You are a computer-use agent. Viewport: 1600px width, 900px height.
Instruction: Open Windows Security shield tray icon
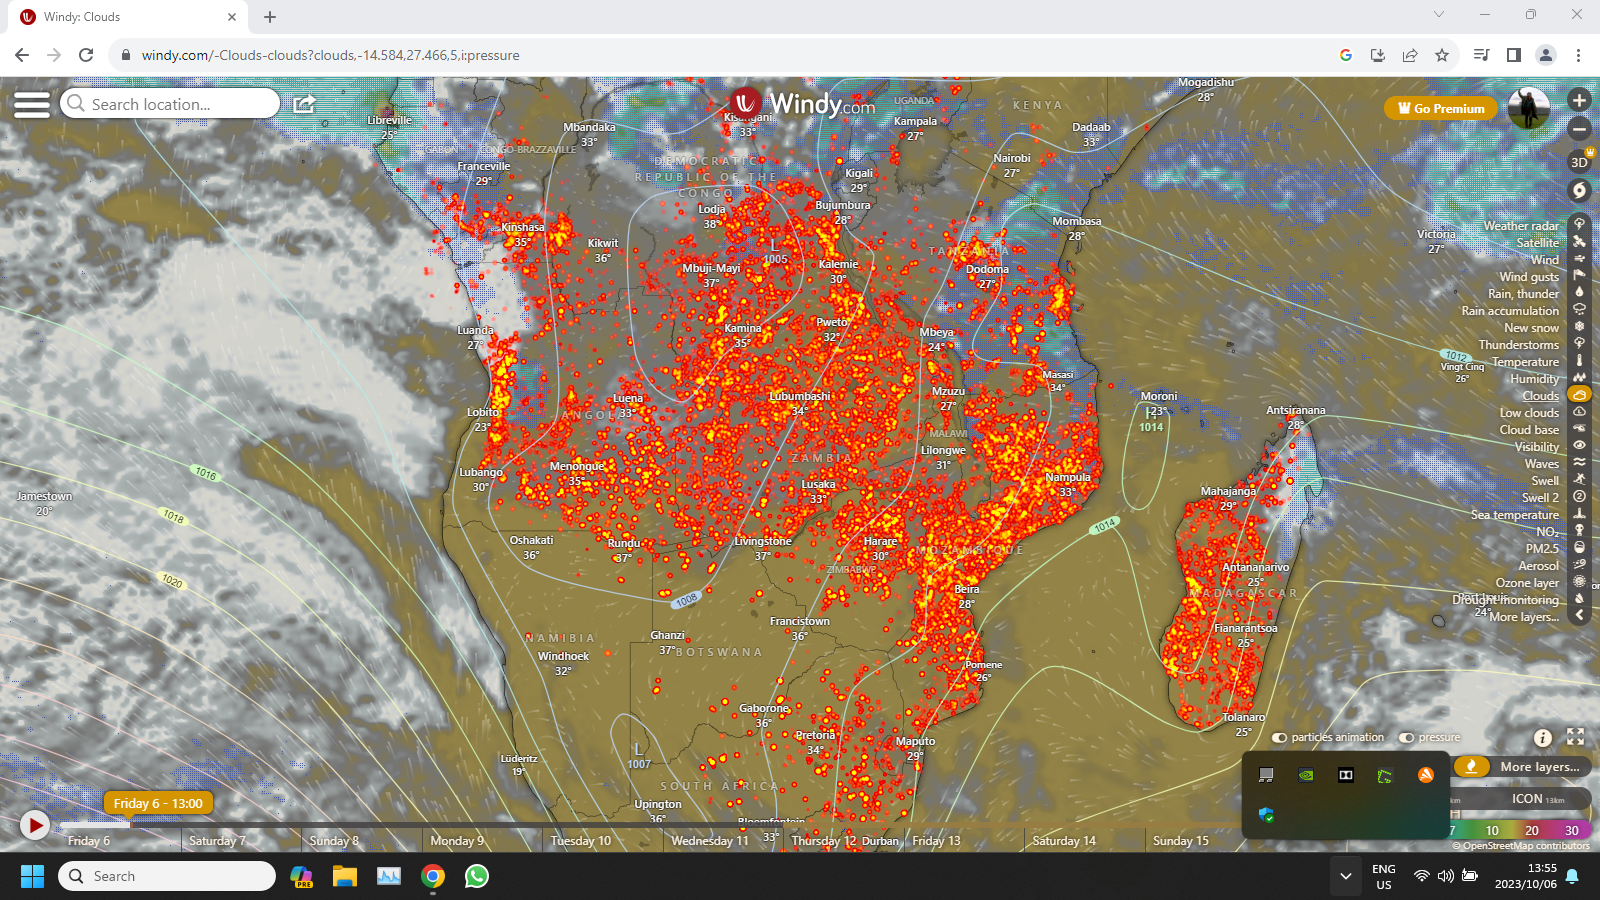[x=1266, y=815]
